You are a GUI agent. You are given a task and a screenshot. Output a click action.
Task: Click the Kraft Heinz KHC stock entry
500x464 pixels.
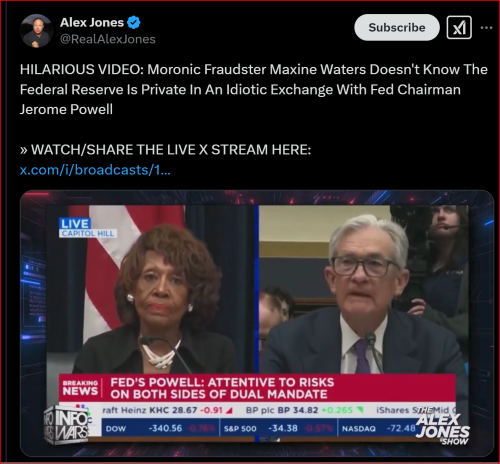167,410
